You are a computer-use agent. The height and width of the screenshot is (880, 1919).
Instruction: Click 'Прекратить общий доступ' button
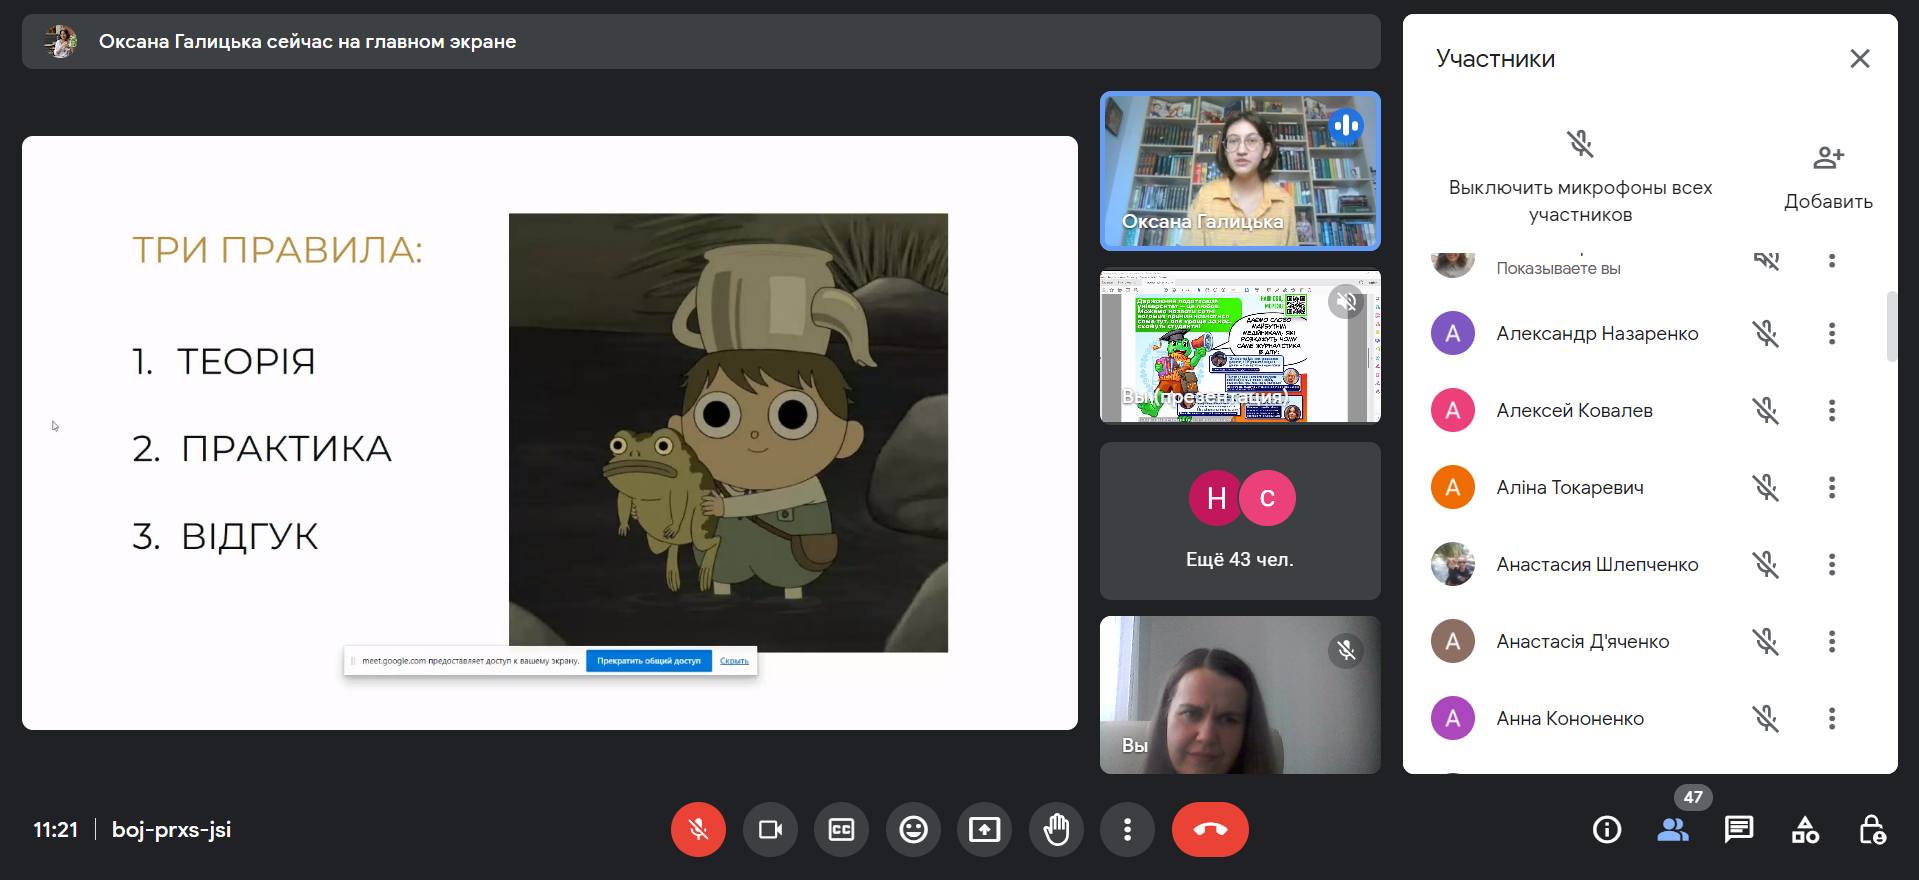tap(649, 661)
